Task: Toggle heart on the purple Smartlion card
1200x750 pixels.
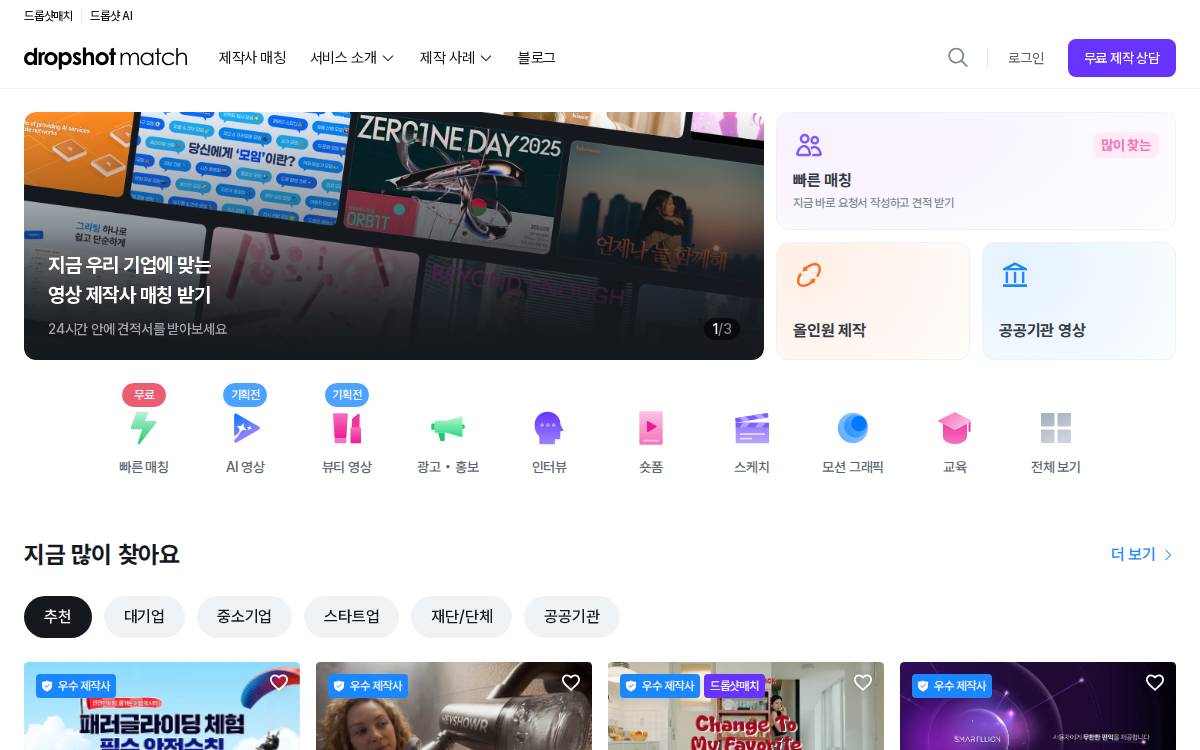Action: [x=1155, y=682]
